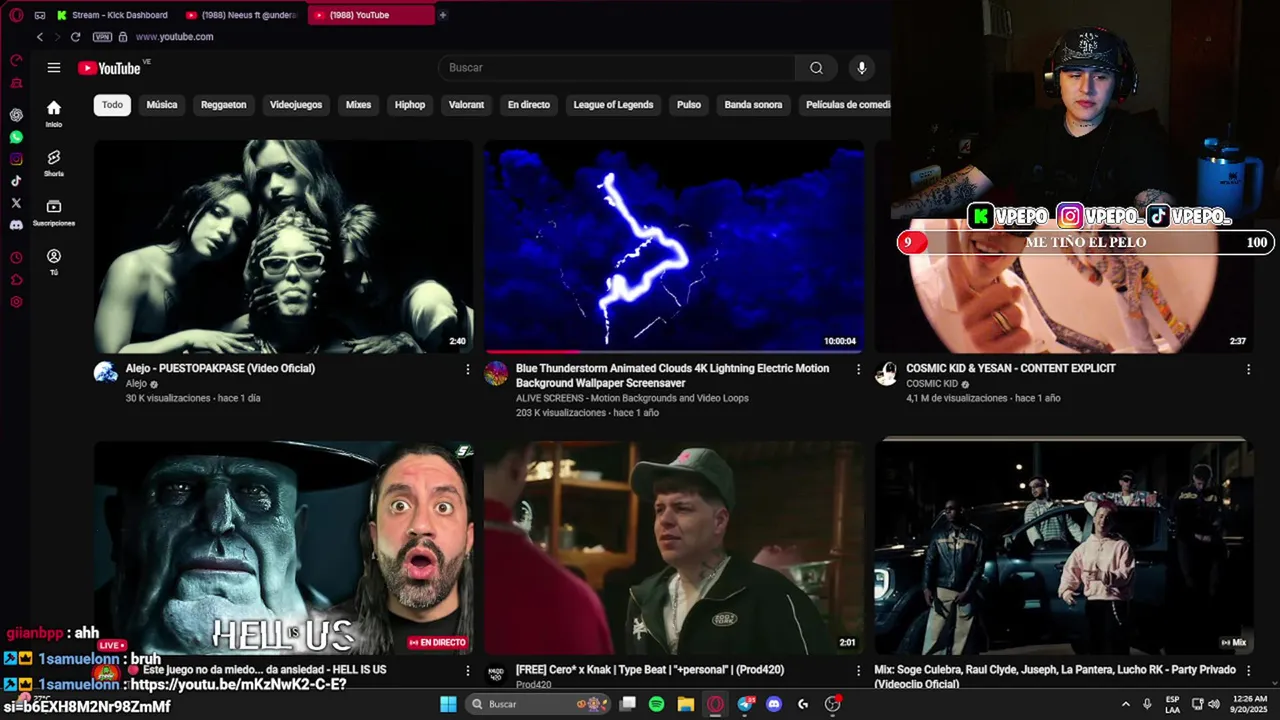This screenshot has height=720, width=1280.
Task: Open Extensions cube icon in Opera sidebar
Action: click(16, 280)
